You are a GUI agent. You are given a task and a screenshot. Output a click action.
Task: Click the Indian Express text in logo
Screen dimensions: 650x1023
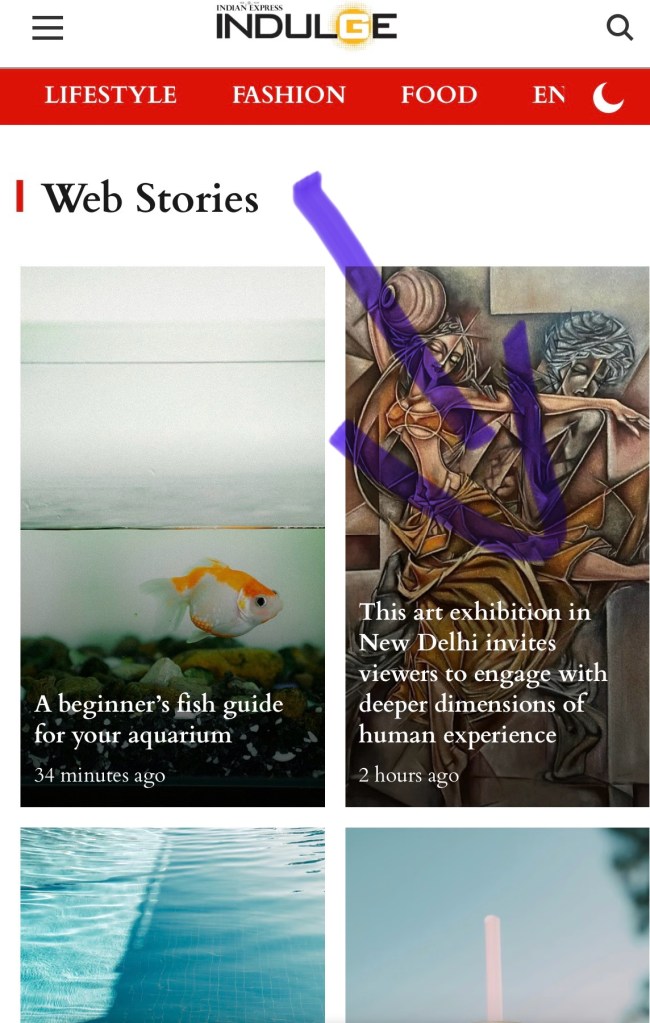[x=249, y=7]
